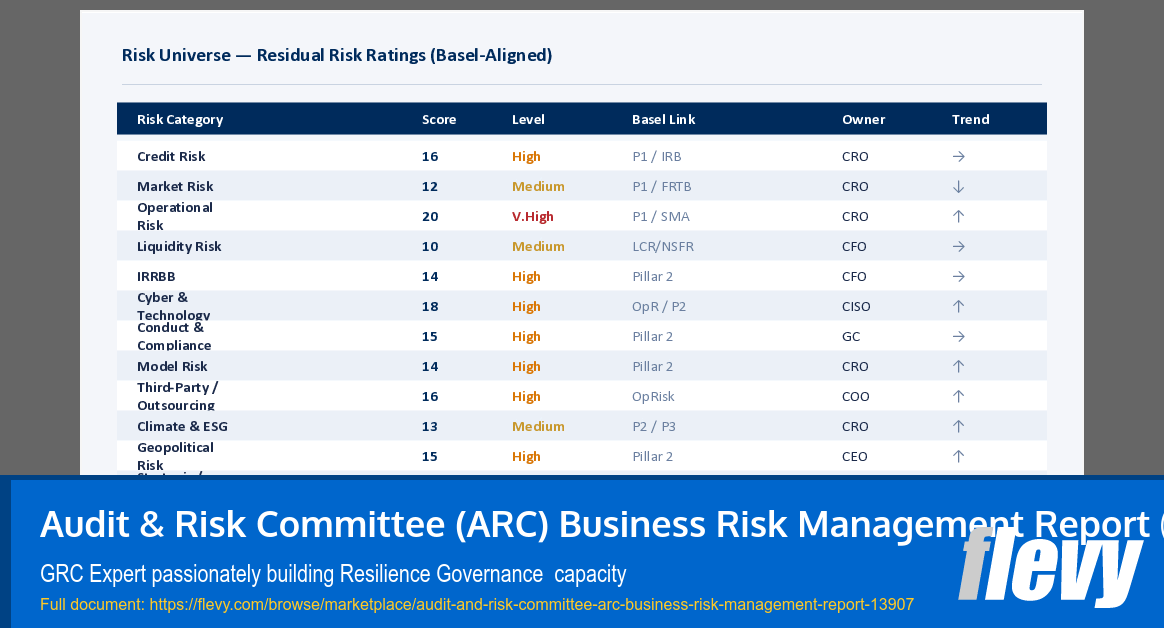Select the Conduct & Compliance row label
The image size is (1164, 628).
coord(174,336)
